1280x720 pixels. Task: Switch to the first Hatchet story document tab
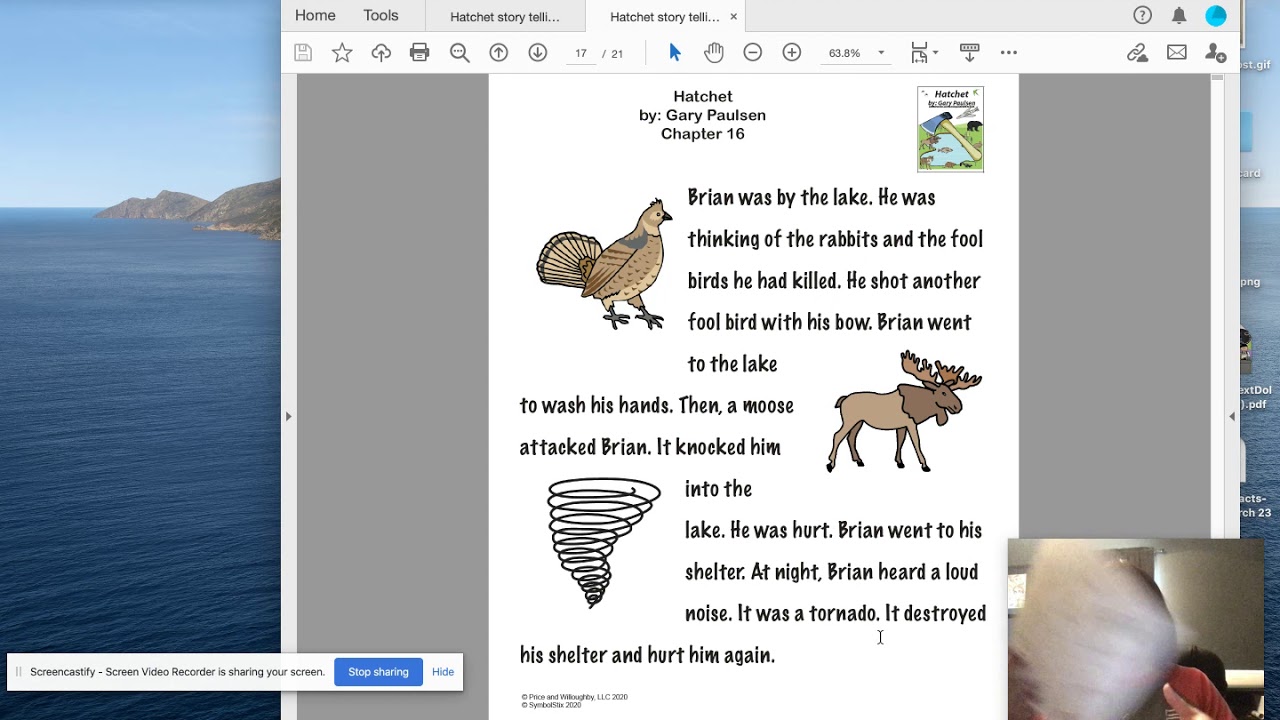(x=505, y=16)
